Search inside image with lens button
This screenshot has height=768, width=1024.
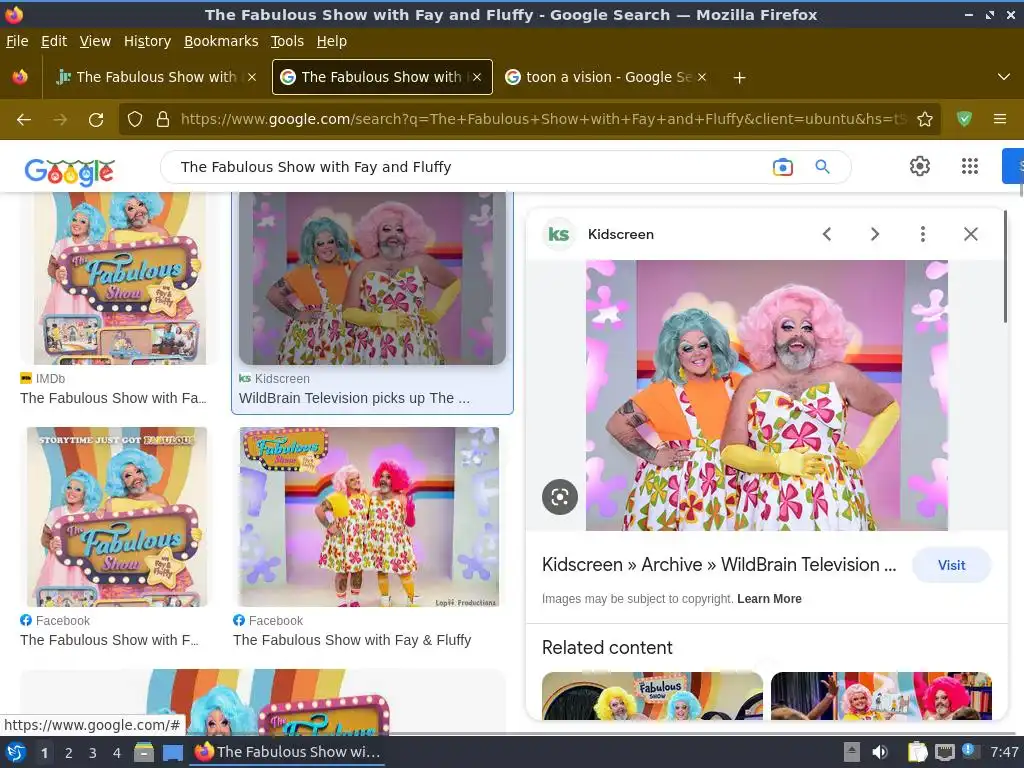tap(560, 497)
